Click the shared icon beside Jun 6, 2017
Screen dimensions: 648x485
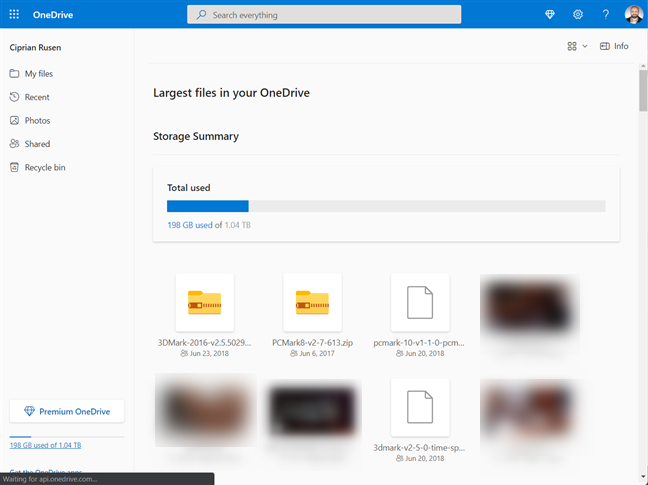pyautogui.click(x=294, y=354)
